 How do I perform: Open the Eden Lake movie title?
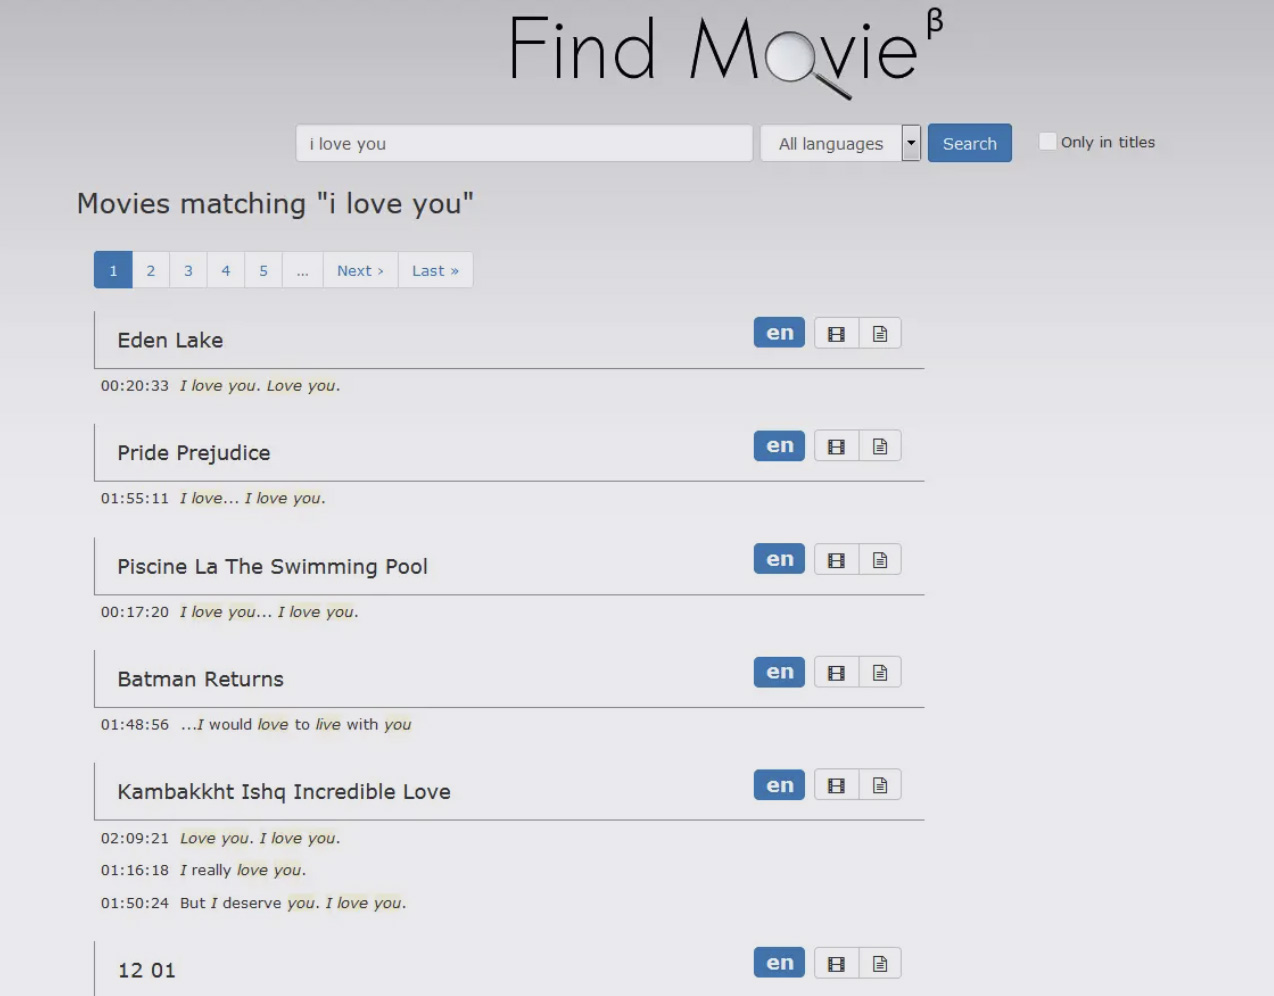[x=170, y=341]
